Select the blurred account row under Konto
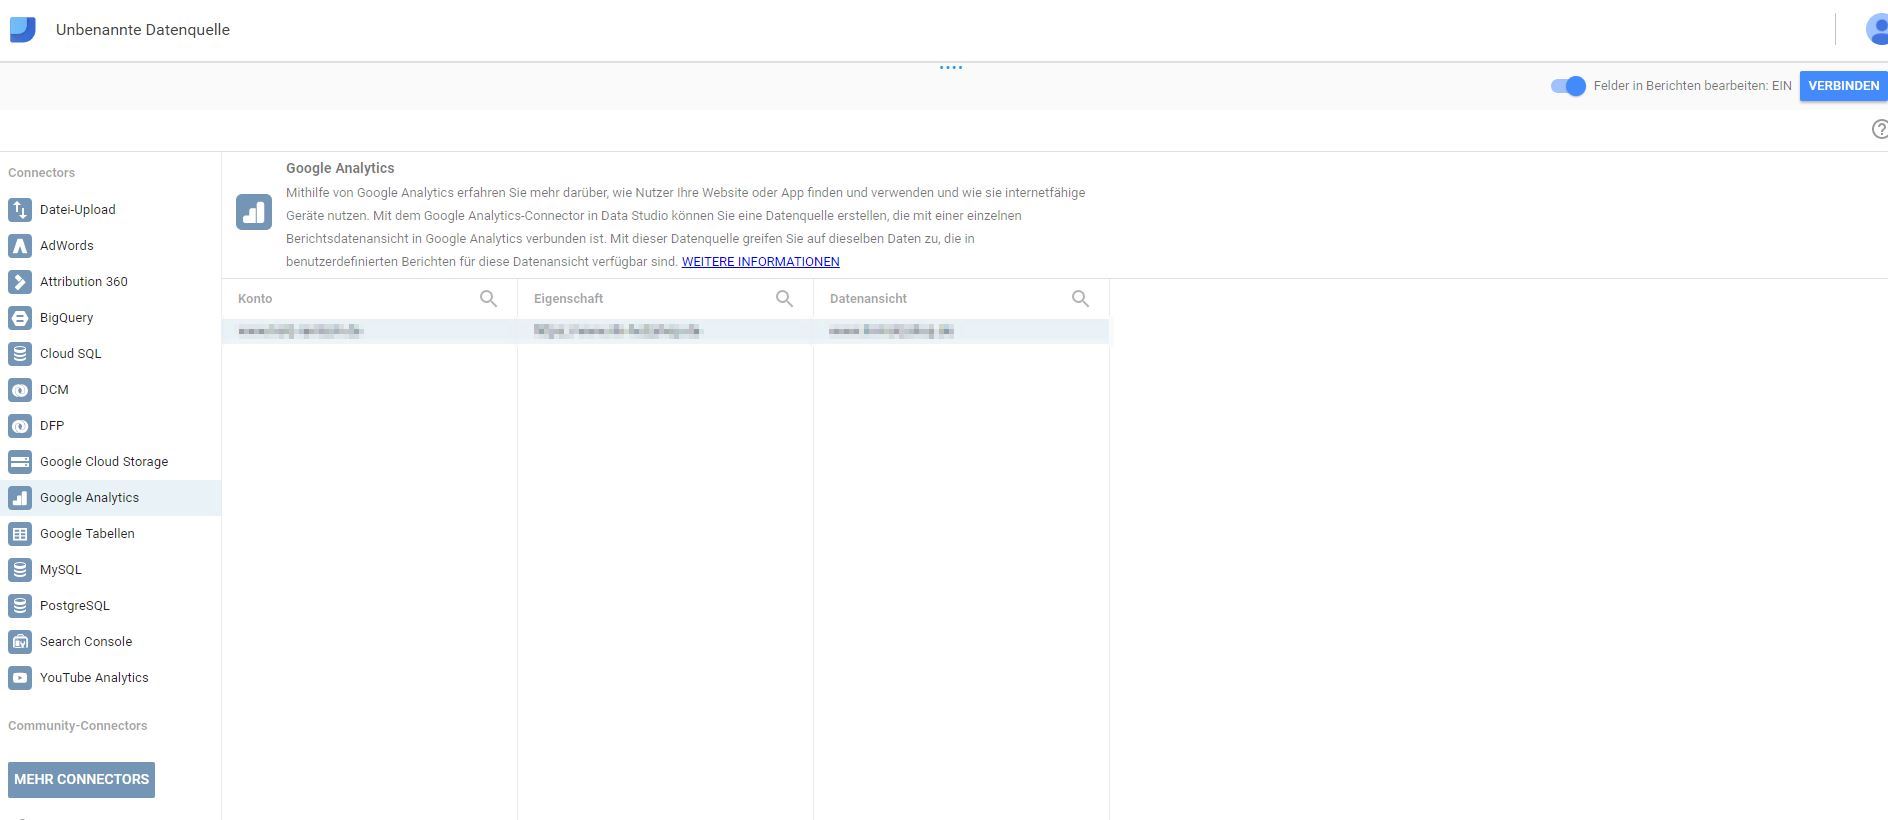 tap(369, 331)
